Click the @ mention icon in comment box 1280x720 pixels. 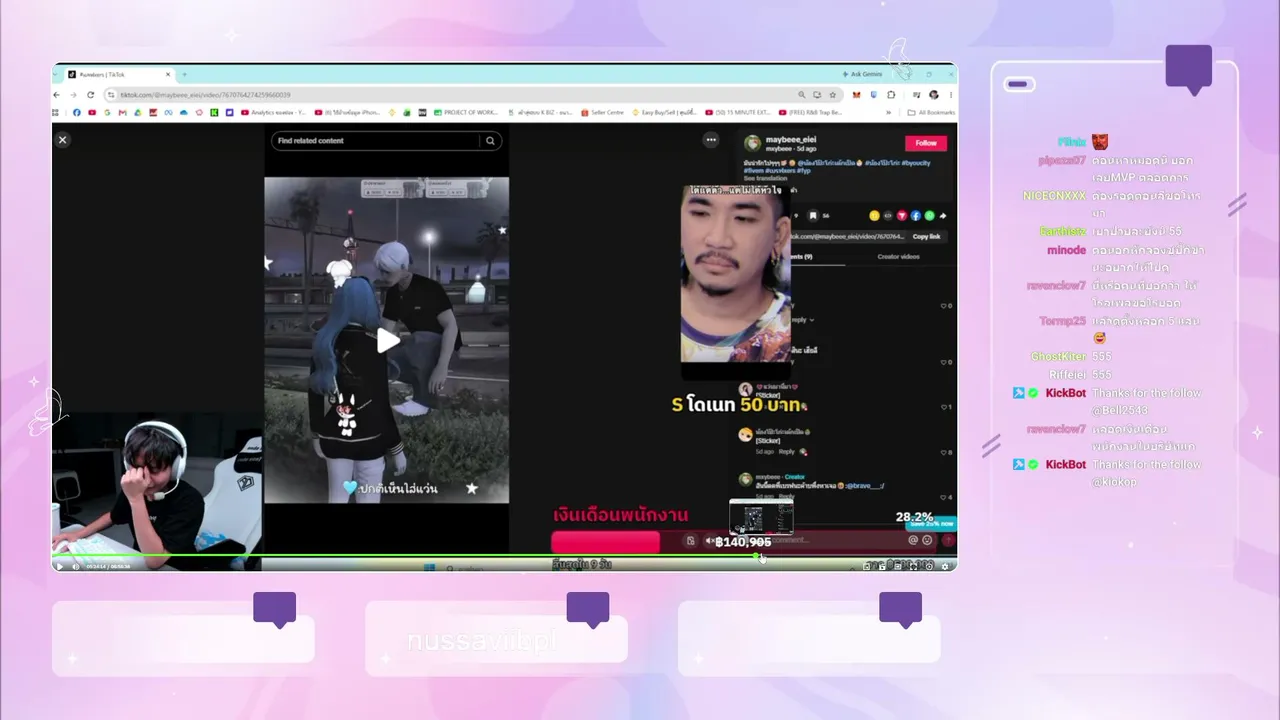point(912,540)
